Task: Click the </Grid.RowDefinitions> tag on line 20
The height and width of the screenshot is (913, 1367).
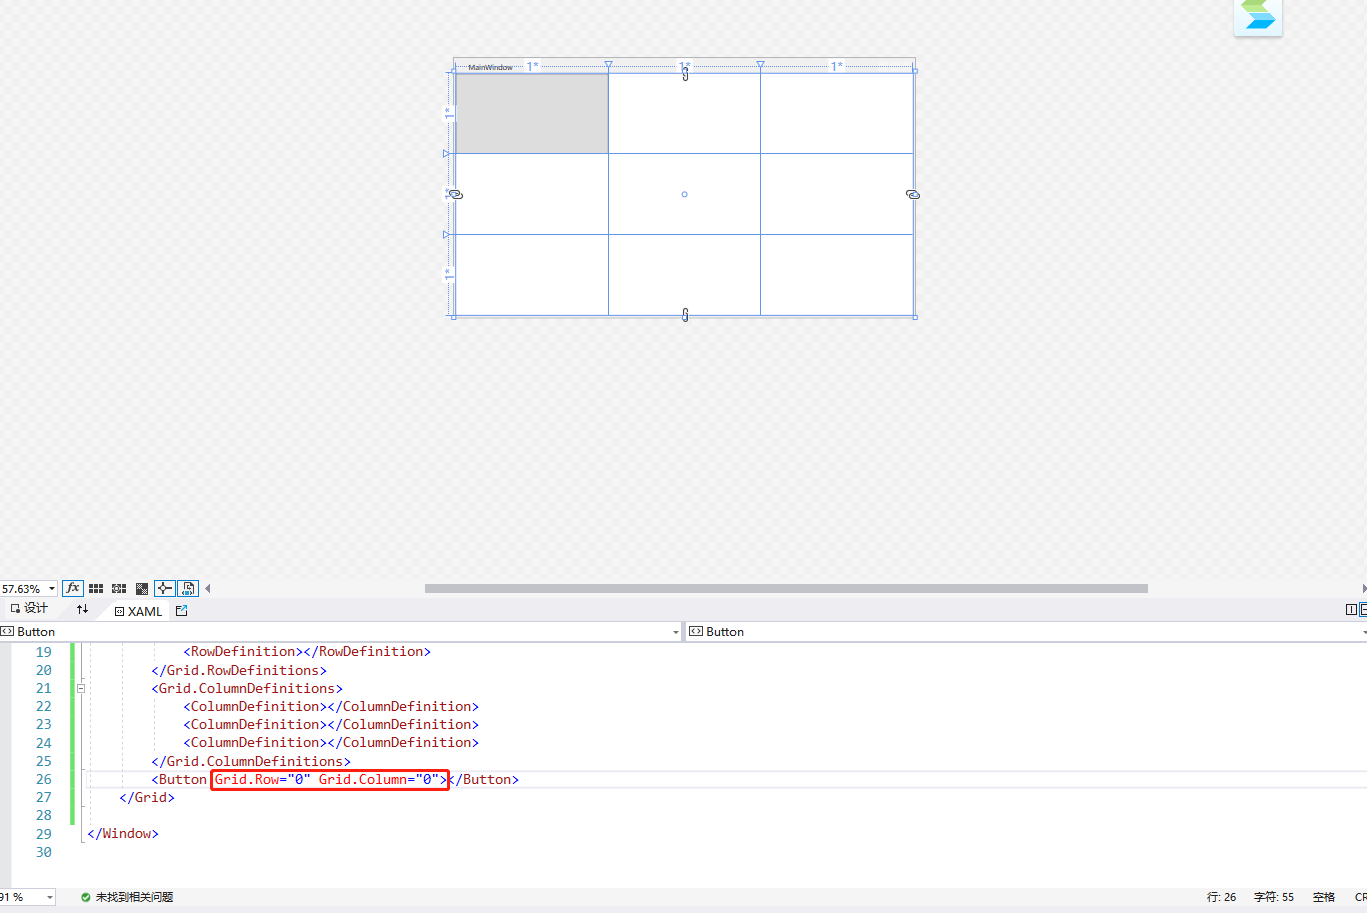Action: tap(239, 670)
